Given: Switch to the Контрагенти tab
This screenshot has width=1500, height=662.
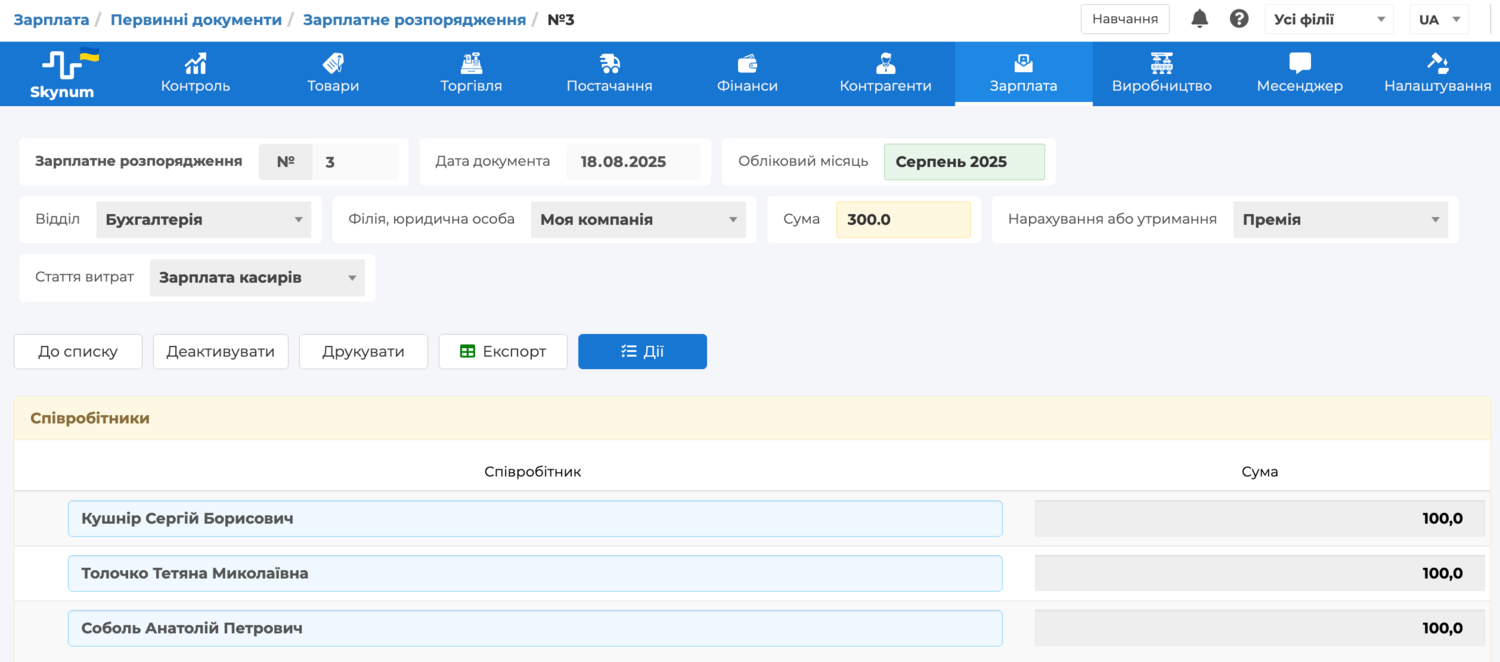Looking at the screenshot, I should (885, 74).
